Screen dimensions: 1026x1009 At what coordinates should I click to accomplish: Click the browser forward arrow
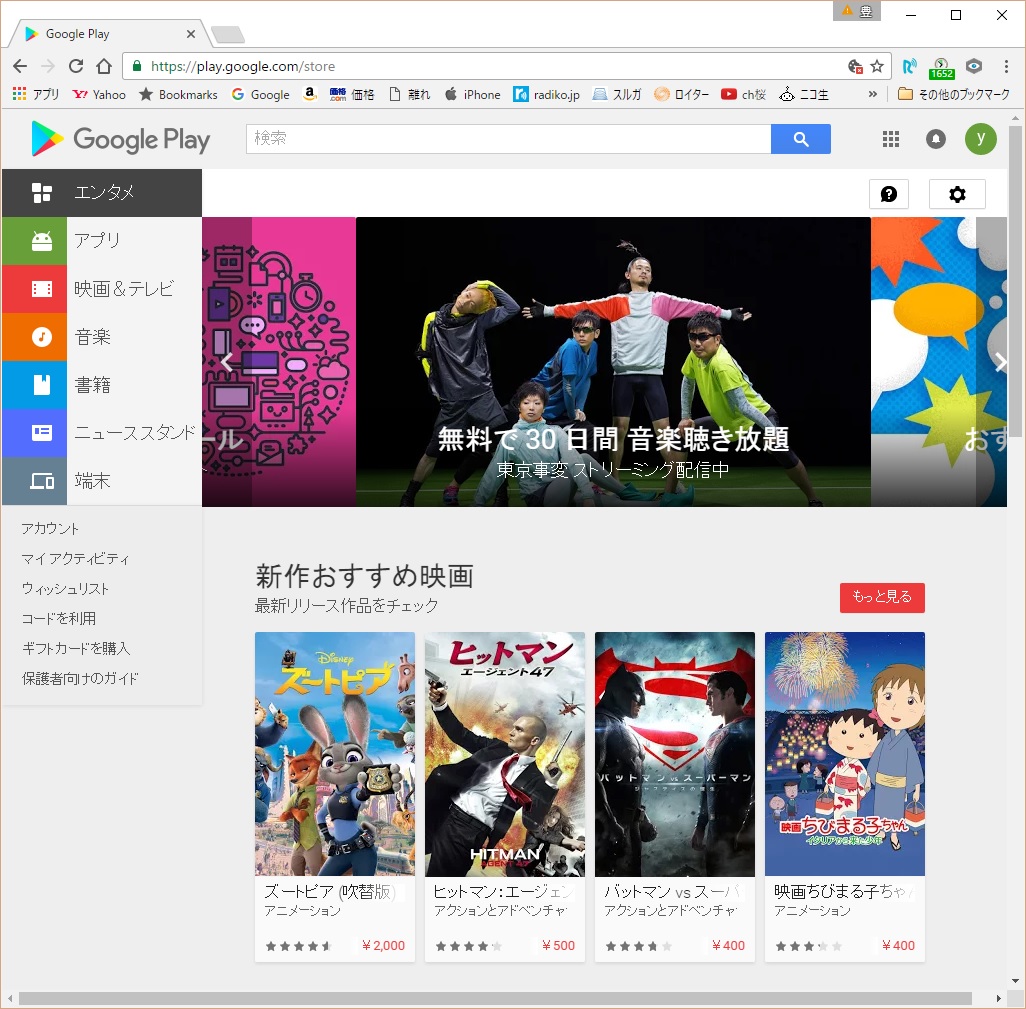click(48, 66)
